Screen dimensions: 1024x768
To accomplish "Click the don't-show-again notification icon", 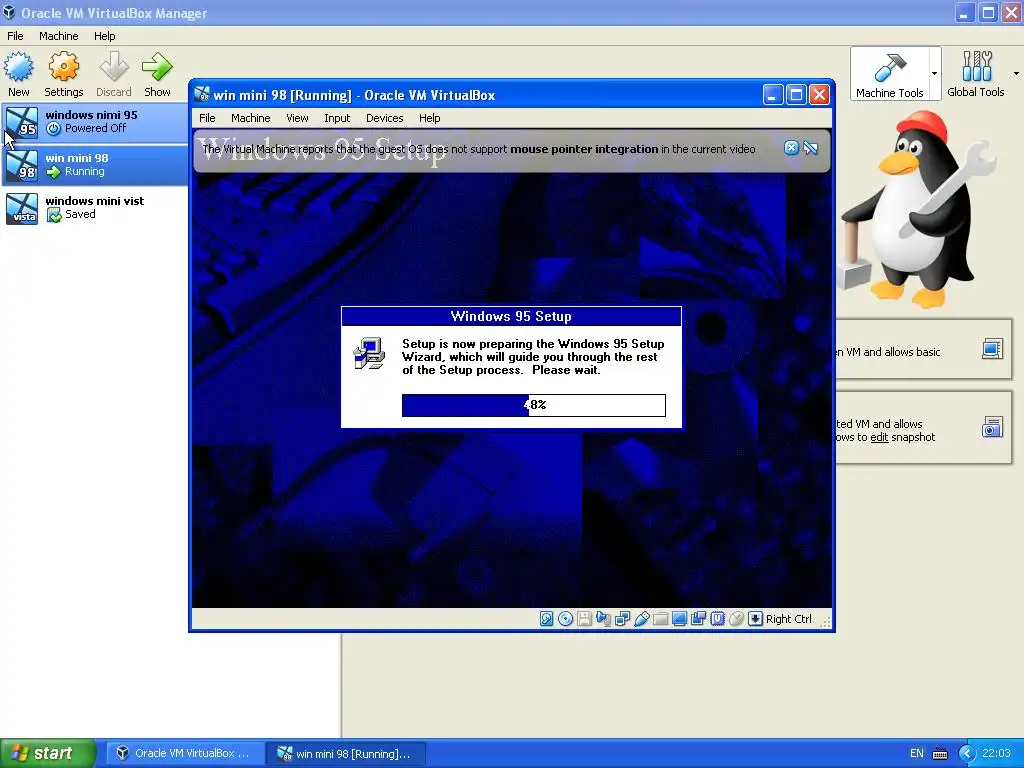I will [x=811, y=148].
